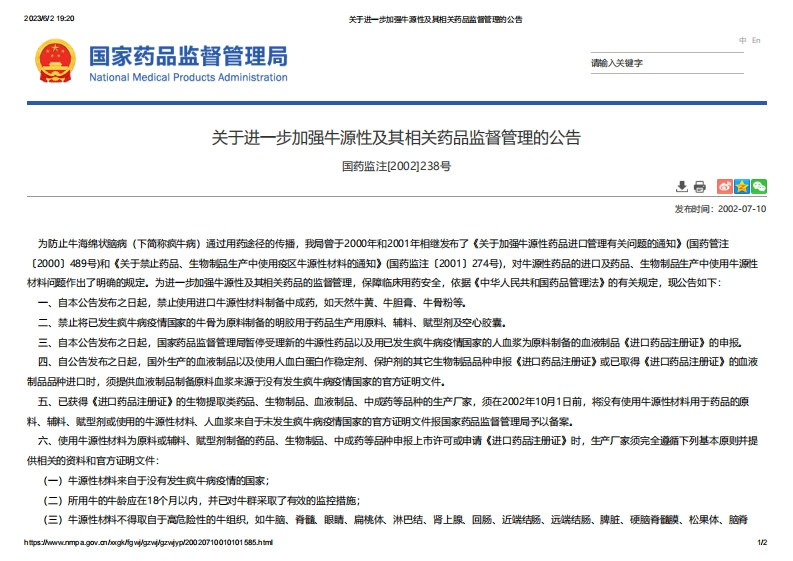
Task: Click the page number 1/2 indicator
Action: click(x=761, y=543)
